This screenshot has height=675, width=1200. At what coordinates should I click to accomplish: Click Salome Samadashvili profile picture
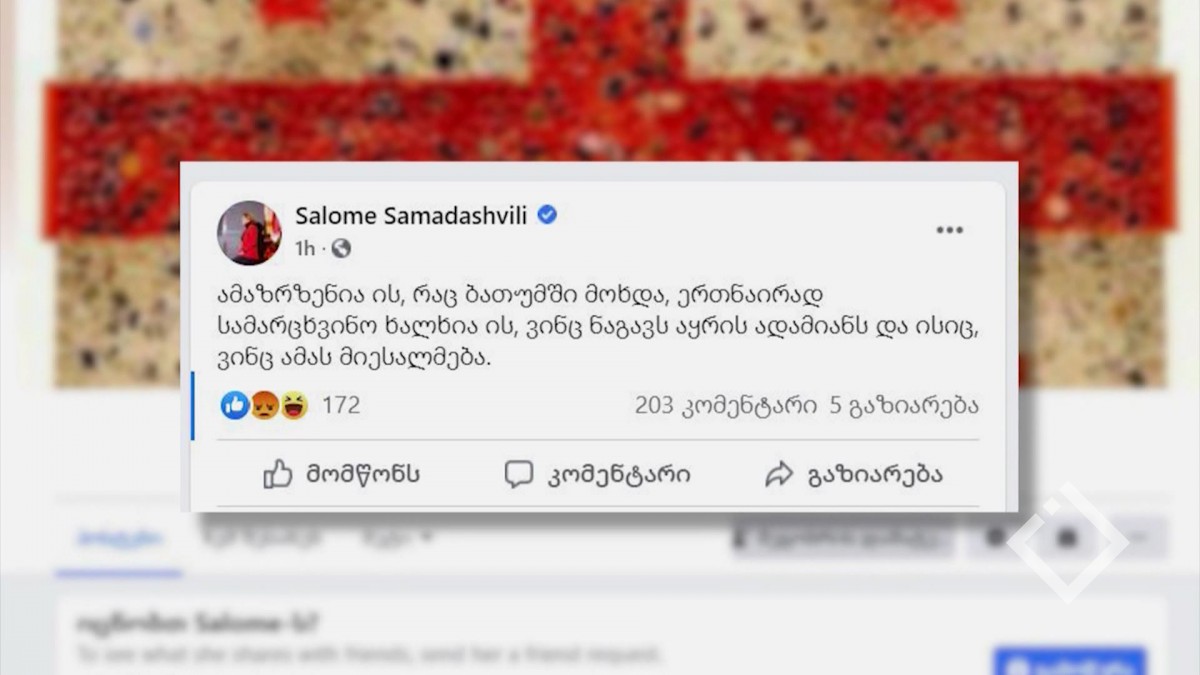[248, 232]
